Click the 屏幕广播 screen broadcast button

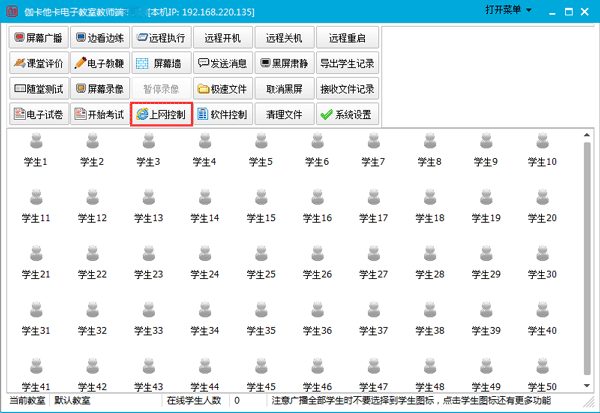[x=39, y=37]
